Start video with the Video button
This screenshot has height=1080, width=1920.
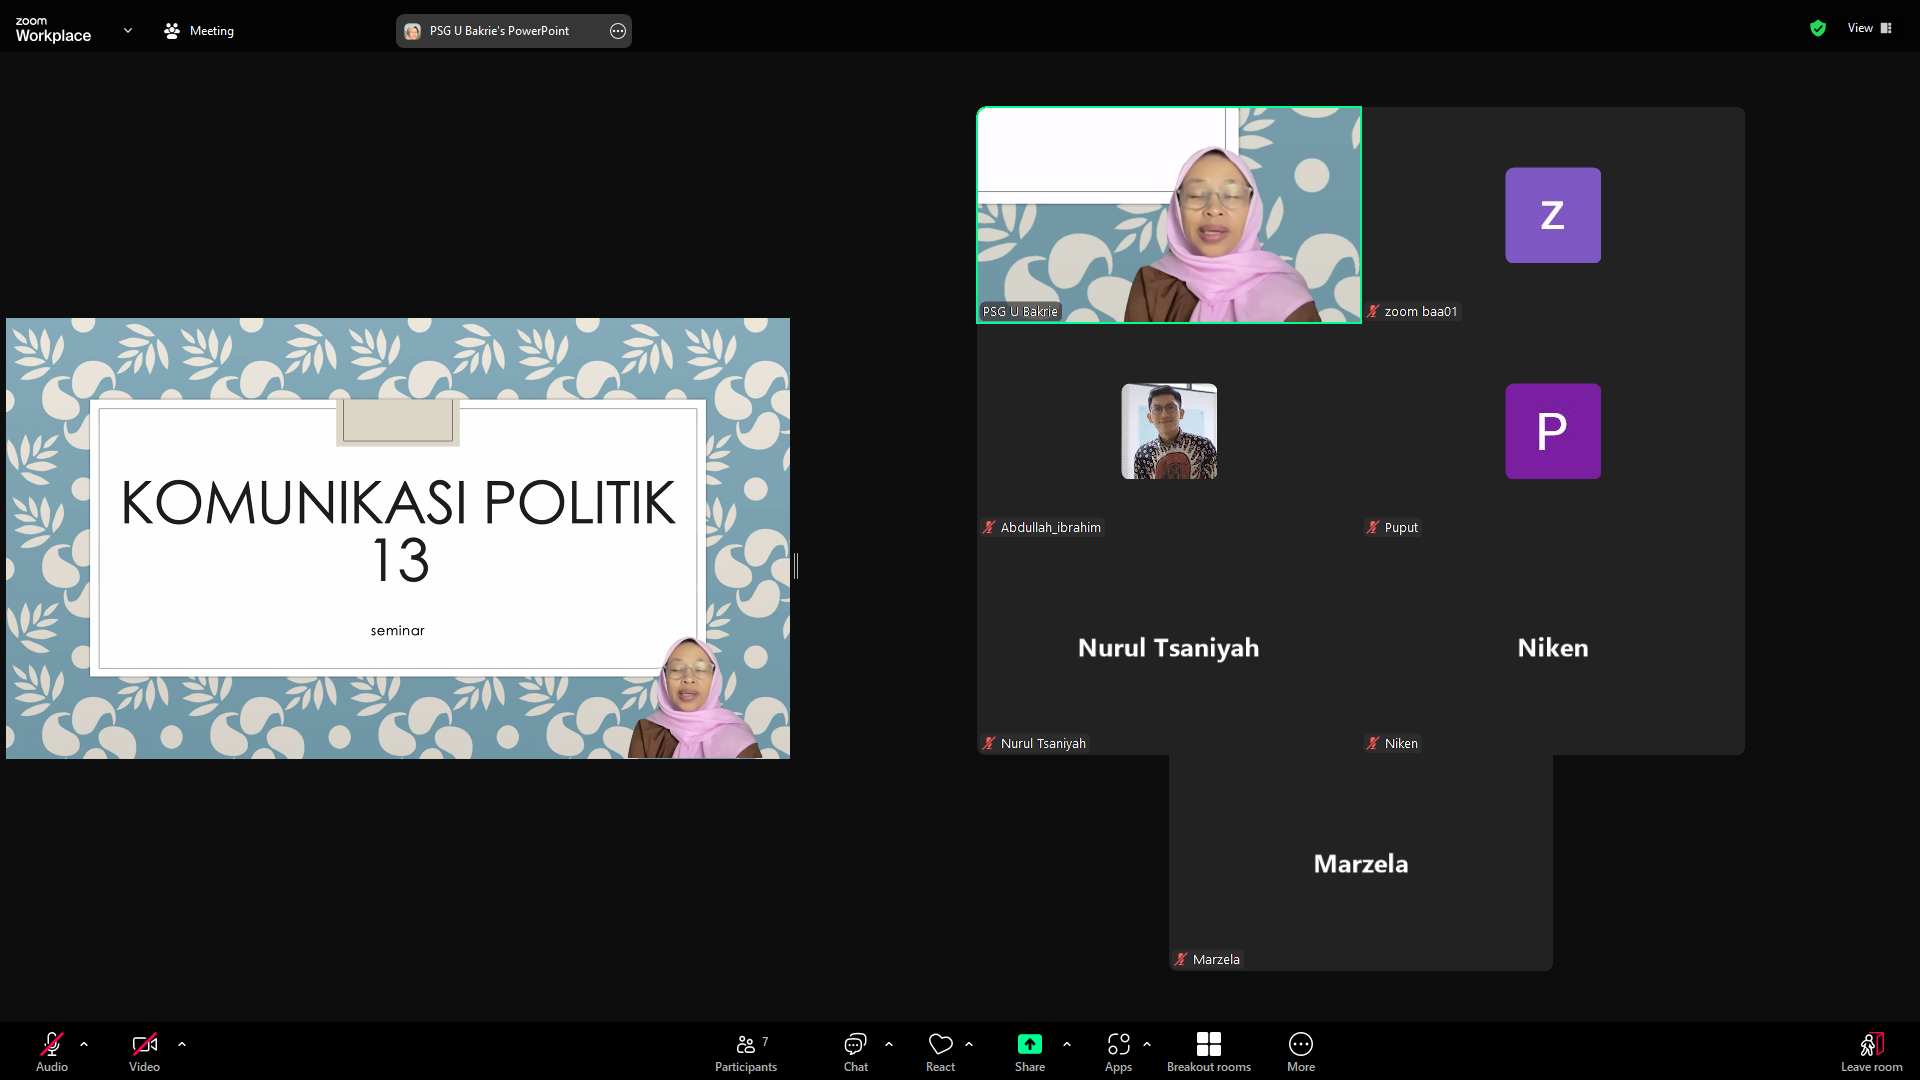coord(144,1051)
